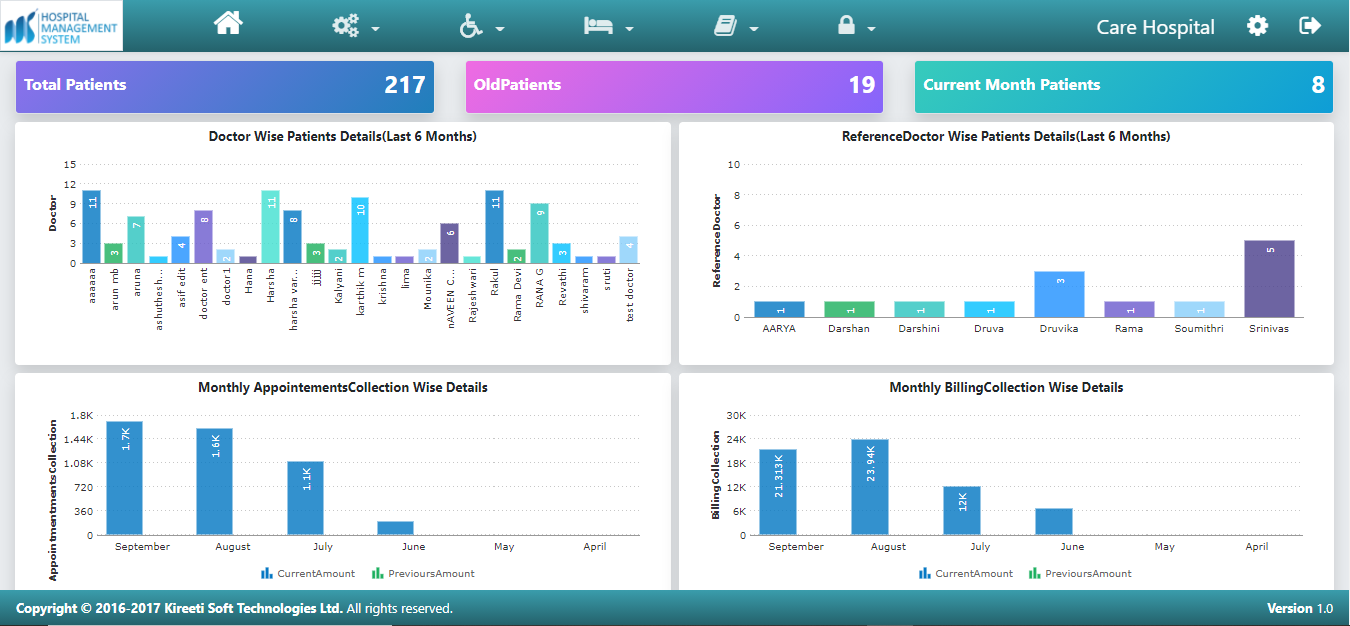Click the August bar in Billing chart
The height and width of the screenshot is (626, 1350).
870,487
